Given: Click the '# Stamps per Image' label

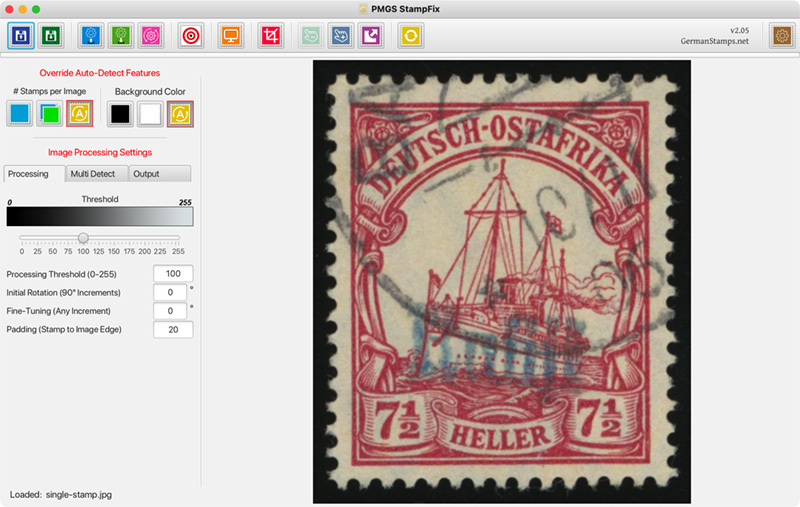Looking at the screenshot, I should (x=49, y=91).
